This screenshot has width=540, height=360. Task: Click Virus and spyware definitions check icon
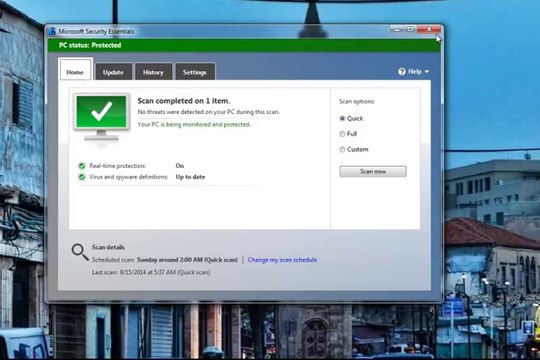[x=82, y=177]
